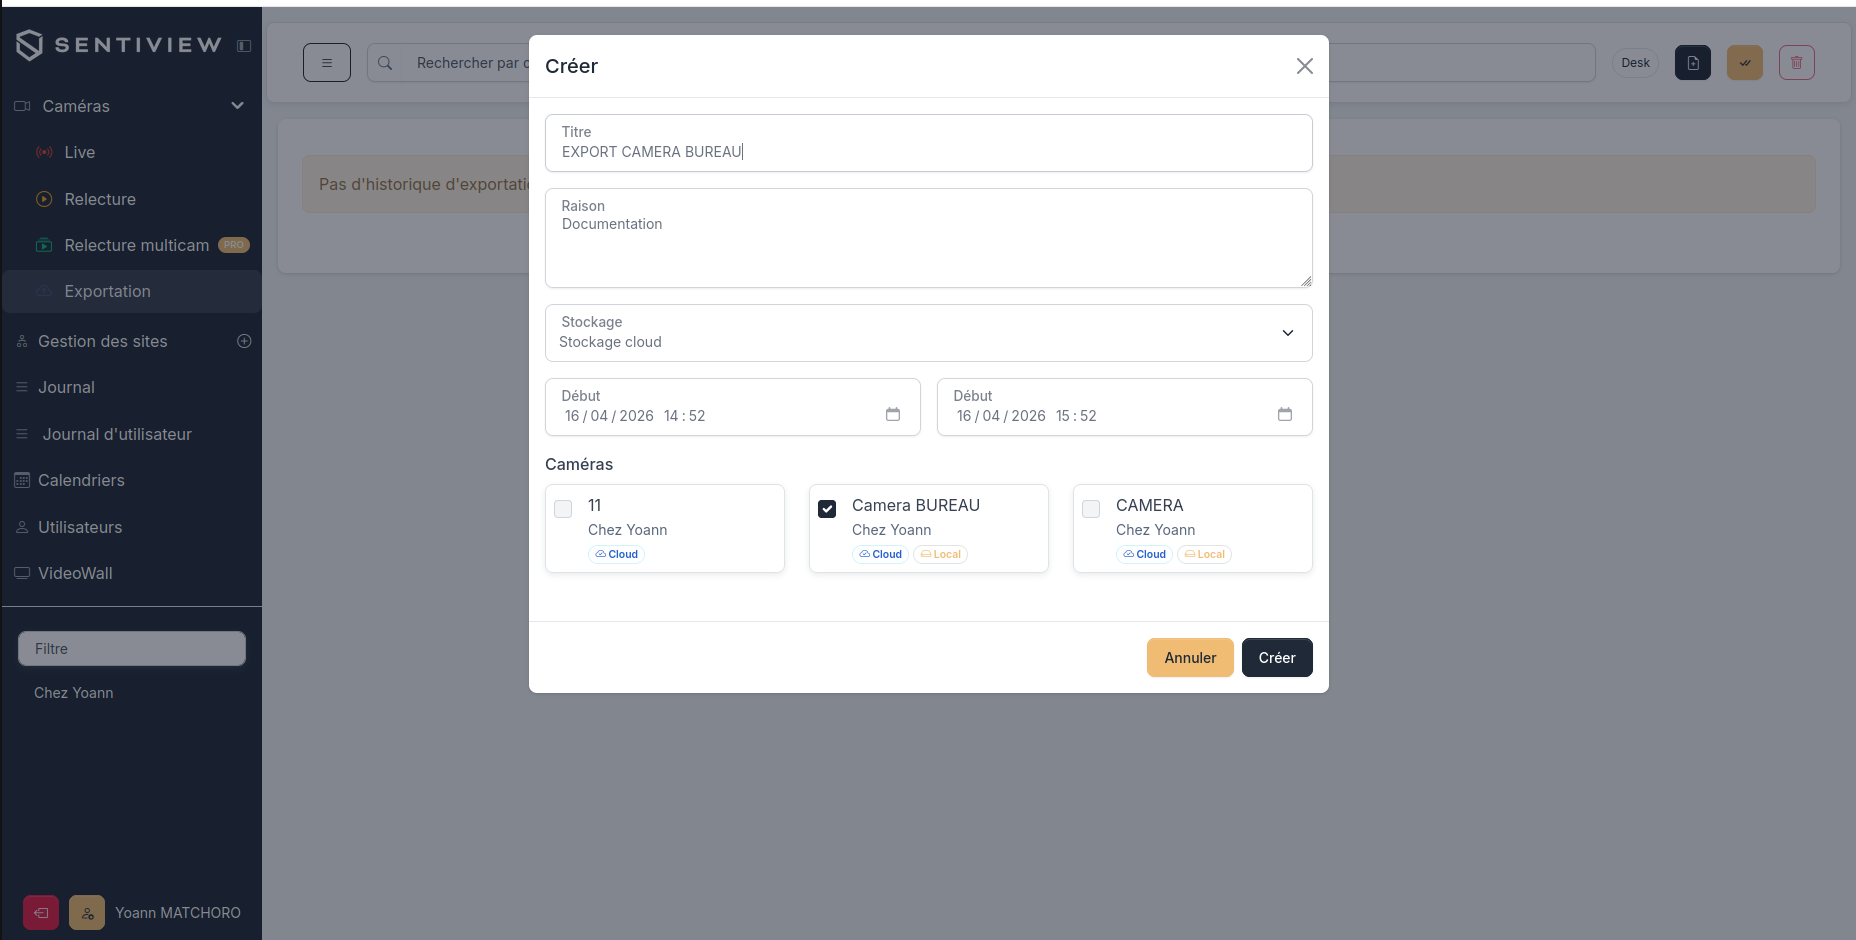
Task: Open calendar picker for end date 15:52
Action: pos(1285,414)
